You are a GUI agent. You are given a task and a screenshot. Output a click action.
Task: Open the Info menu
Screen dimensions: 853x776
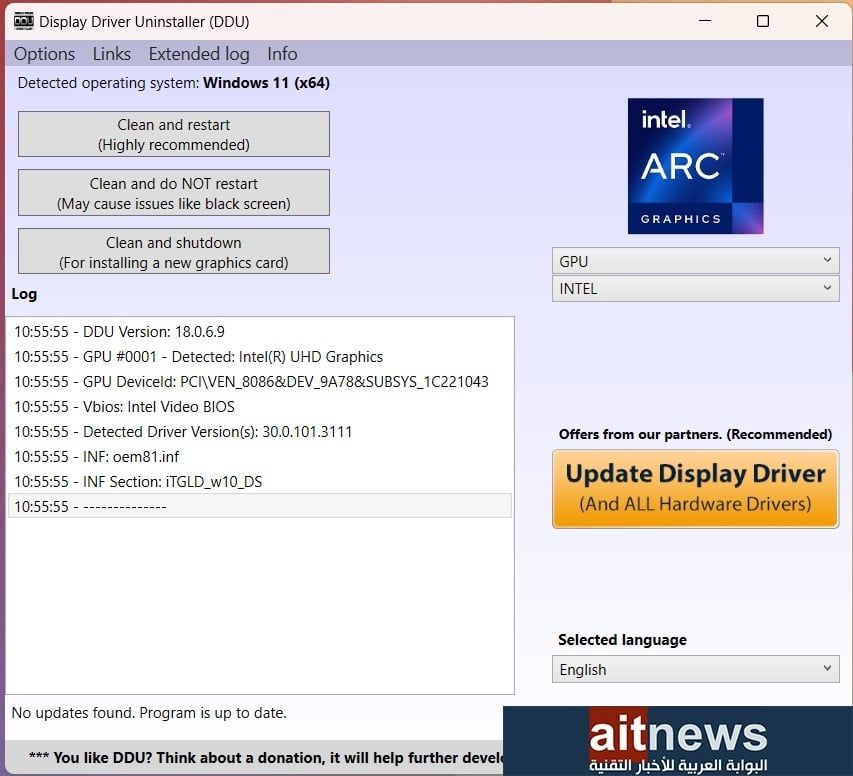(282, 54)
